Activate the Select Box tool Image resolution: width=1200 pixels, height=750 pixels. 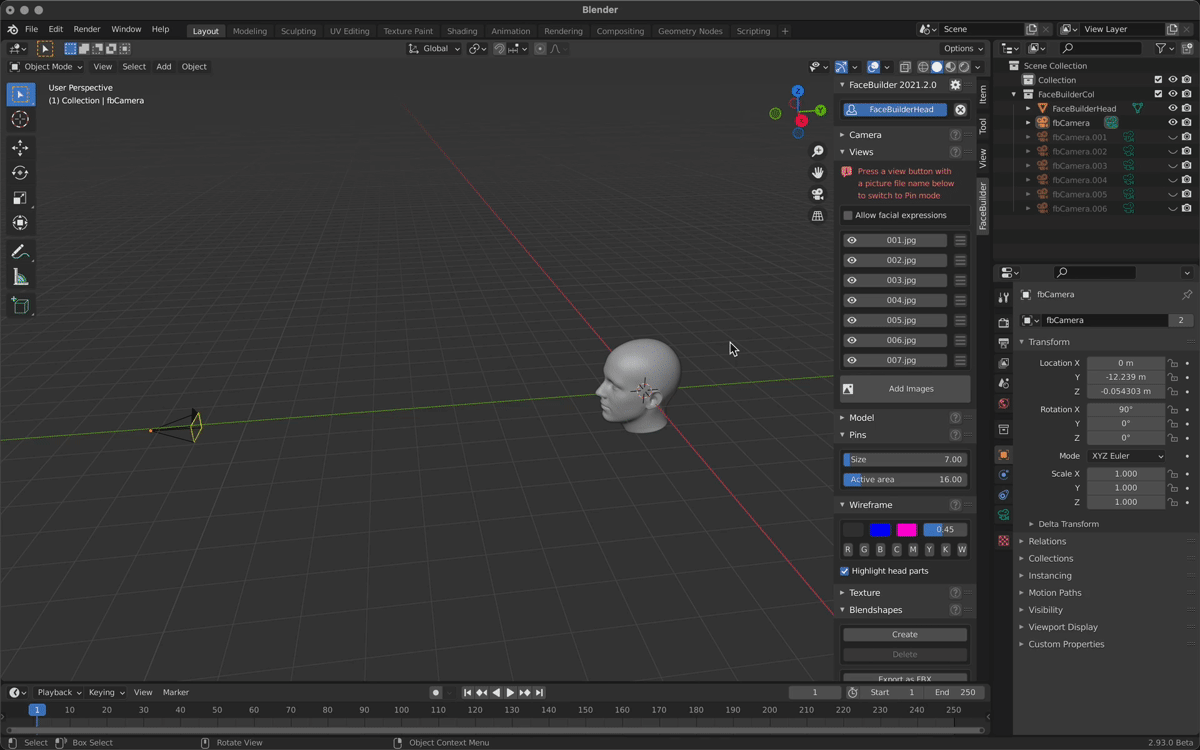tap(20, 94)
